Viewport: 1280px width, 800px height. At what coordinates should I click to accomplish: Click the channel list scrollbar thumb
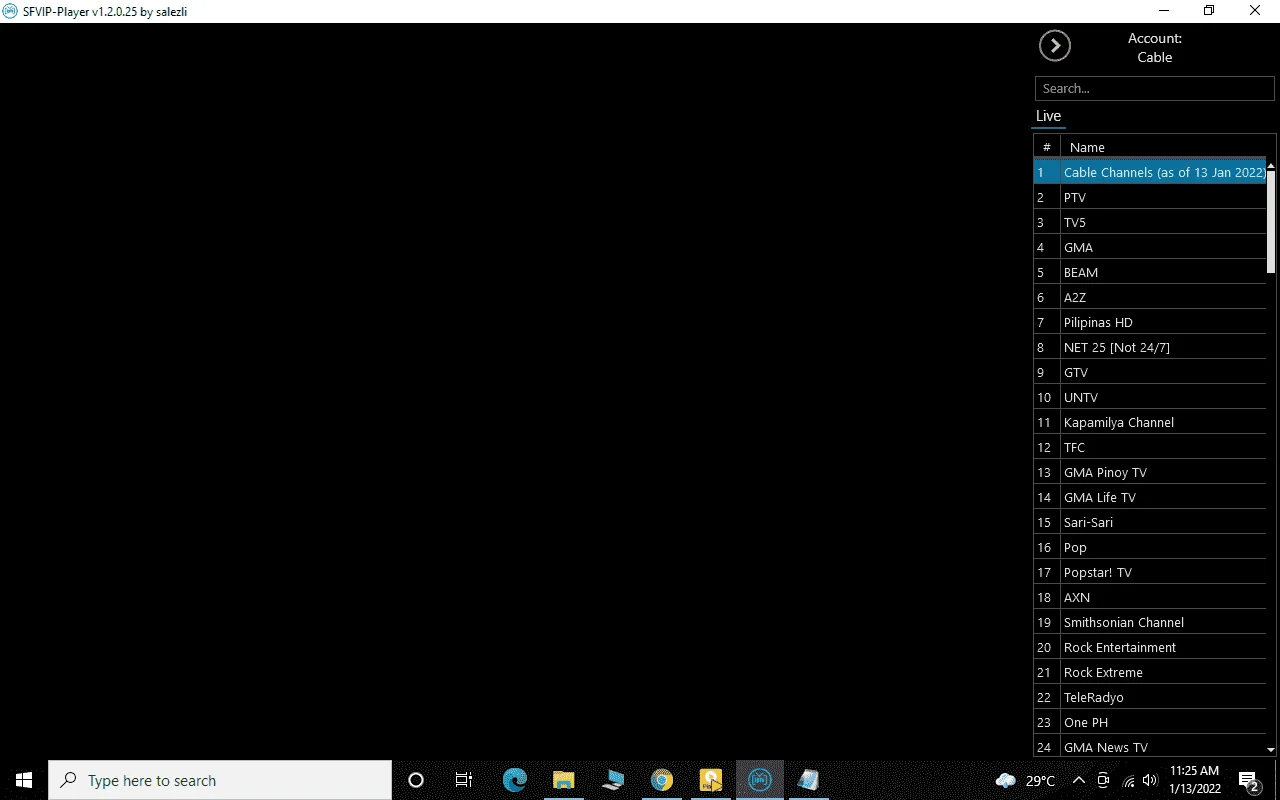tap(1271, 221)
